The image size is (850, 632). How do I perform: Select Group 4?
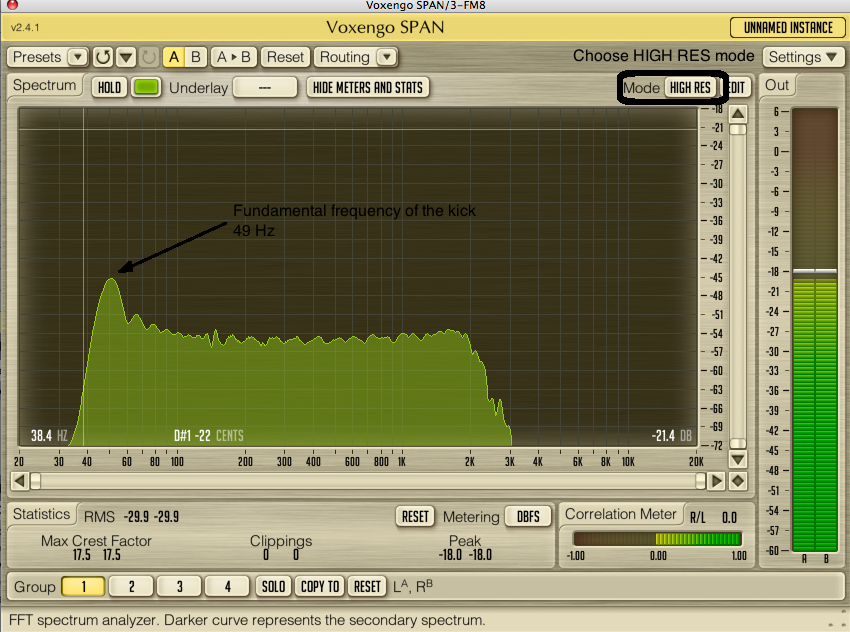click(x=227, y=586)
